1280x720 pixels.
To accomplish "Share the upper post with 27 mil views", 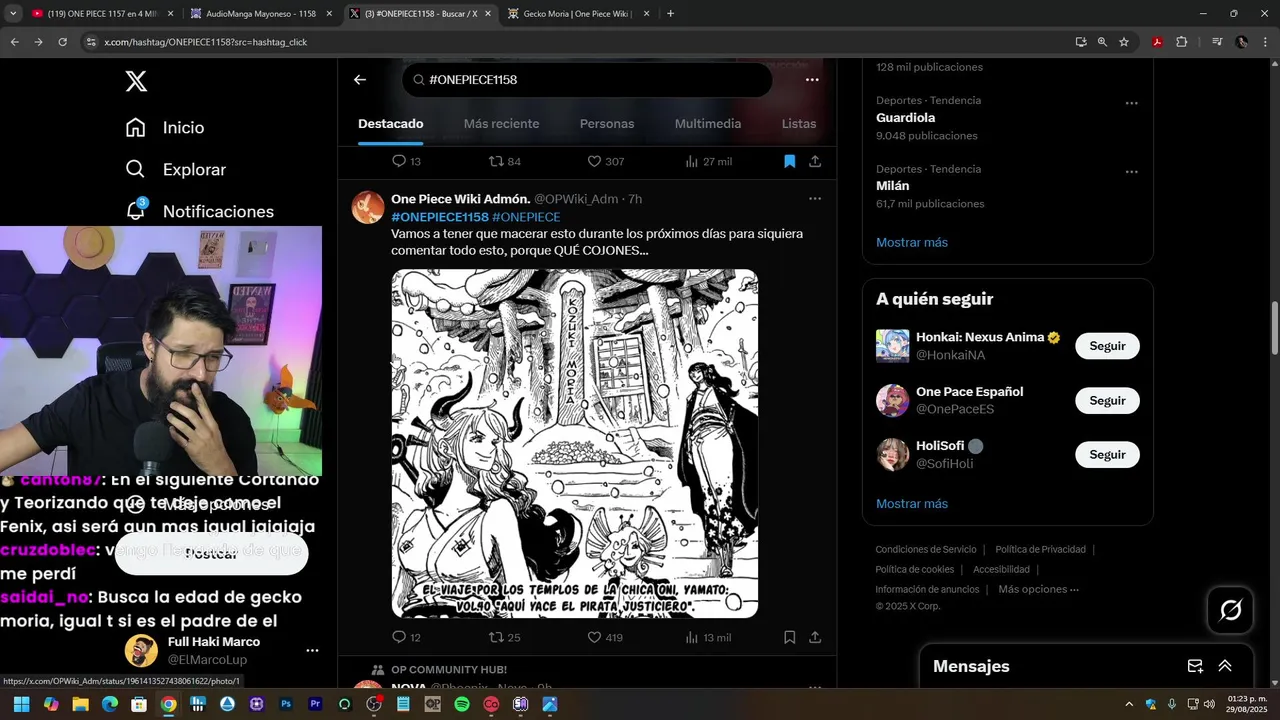I will [815, 161].
